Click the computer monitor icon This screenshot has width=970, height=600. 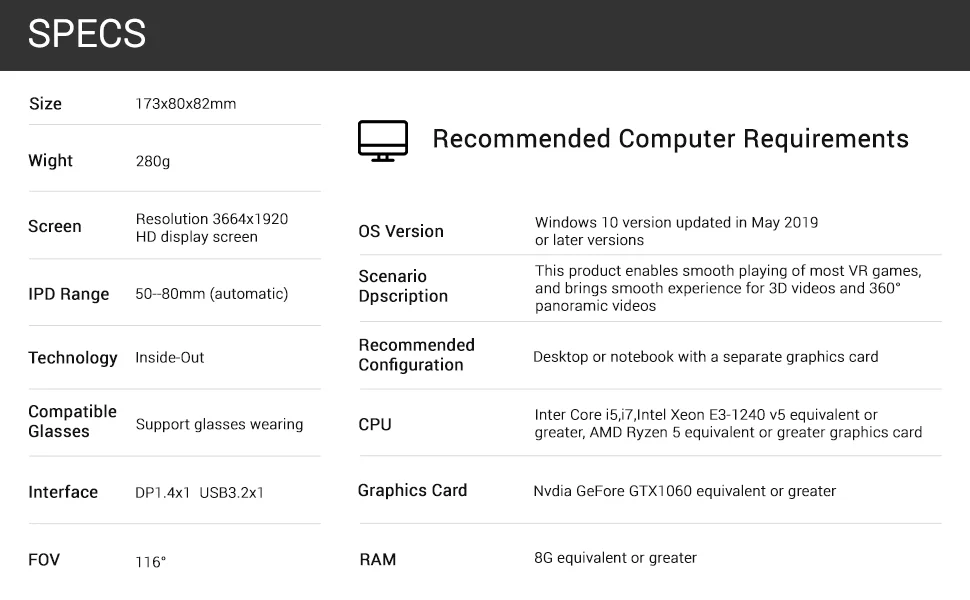click(383, 141)
